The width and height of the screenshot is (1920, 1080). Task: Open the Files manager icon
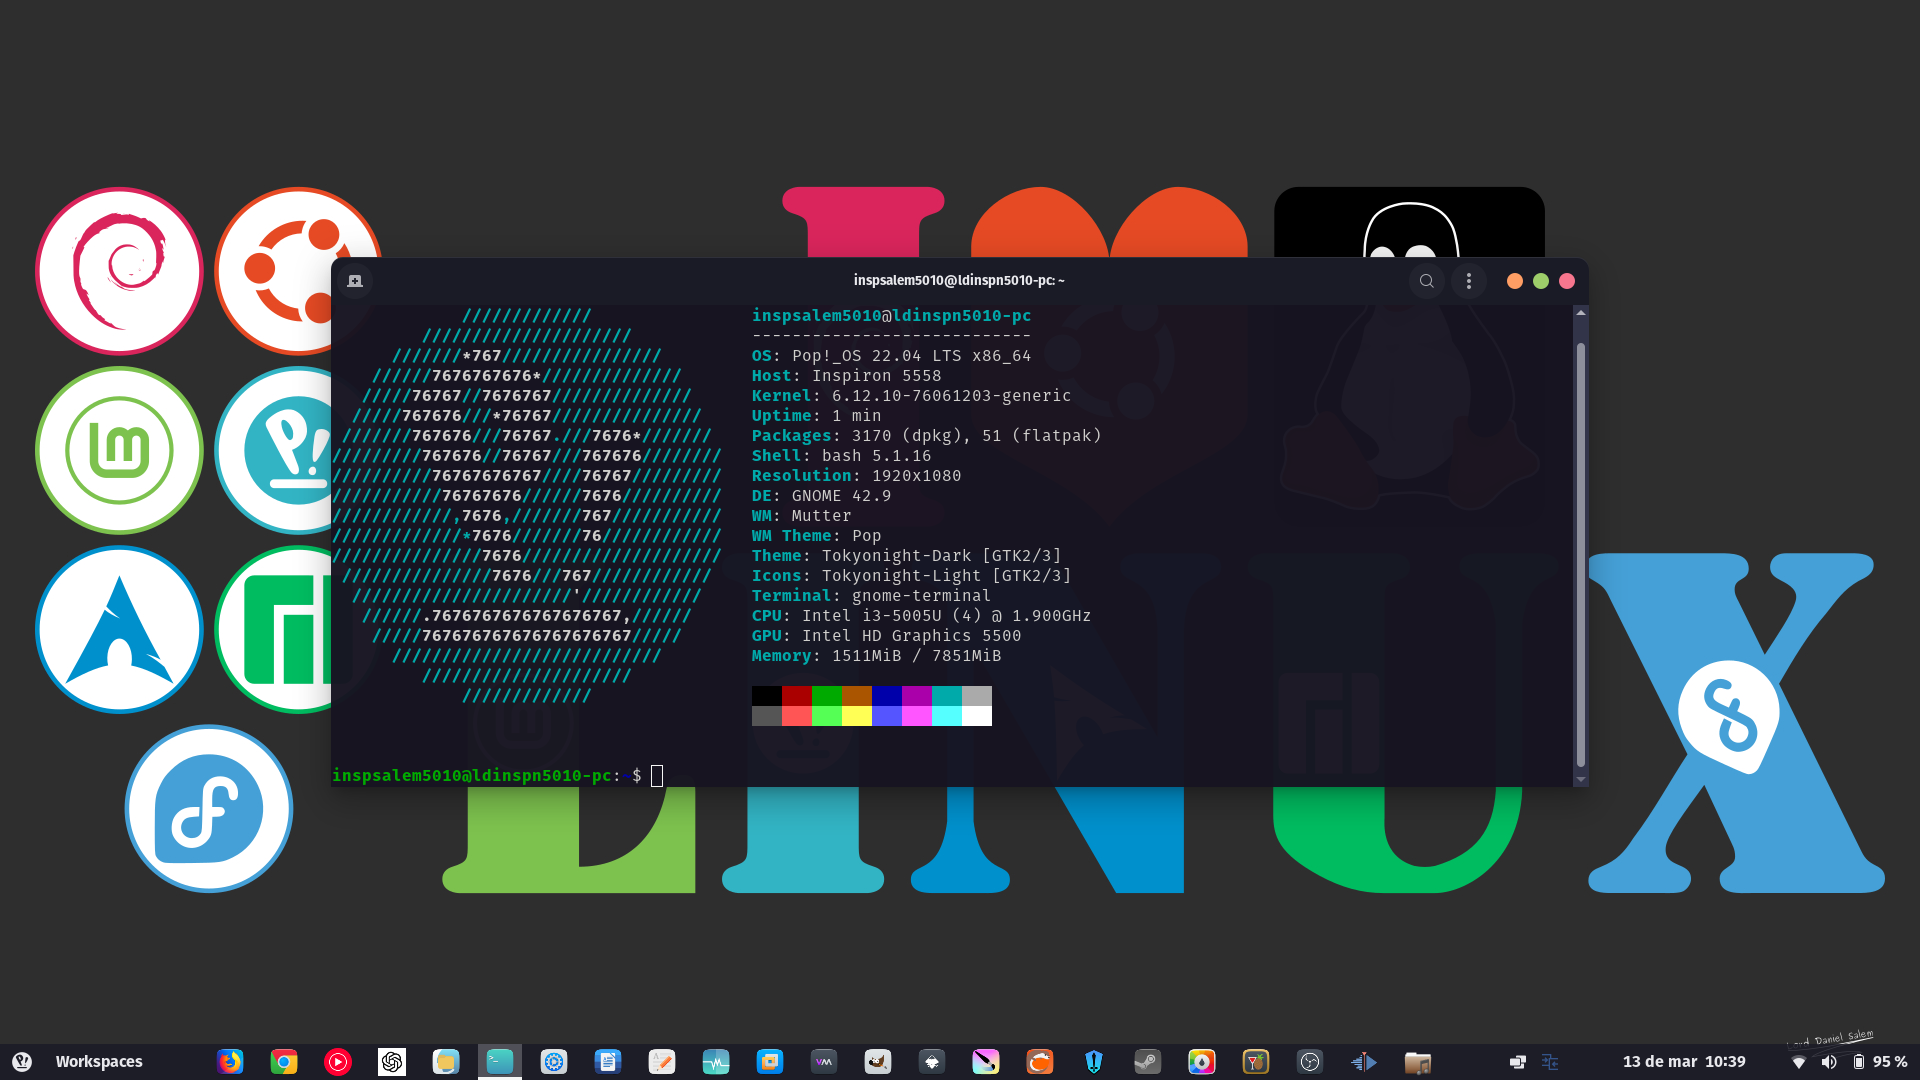(446, 1062)
